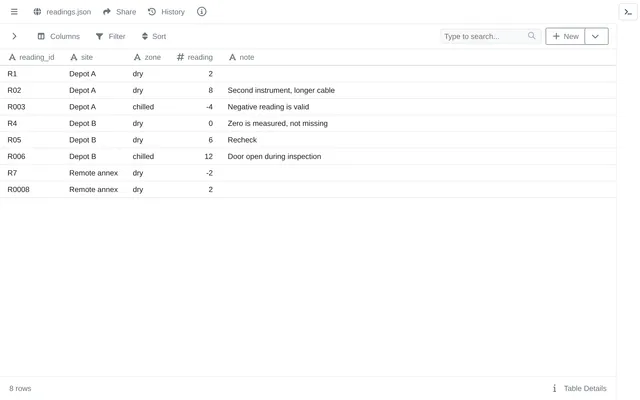Click the reading value -4
The width and height of the screenshot is (640, 400).
(x=209, y=107)
